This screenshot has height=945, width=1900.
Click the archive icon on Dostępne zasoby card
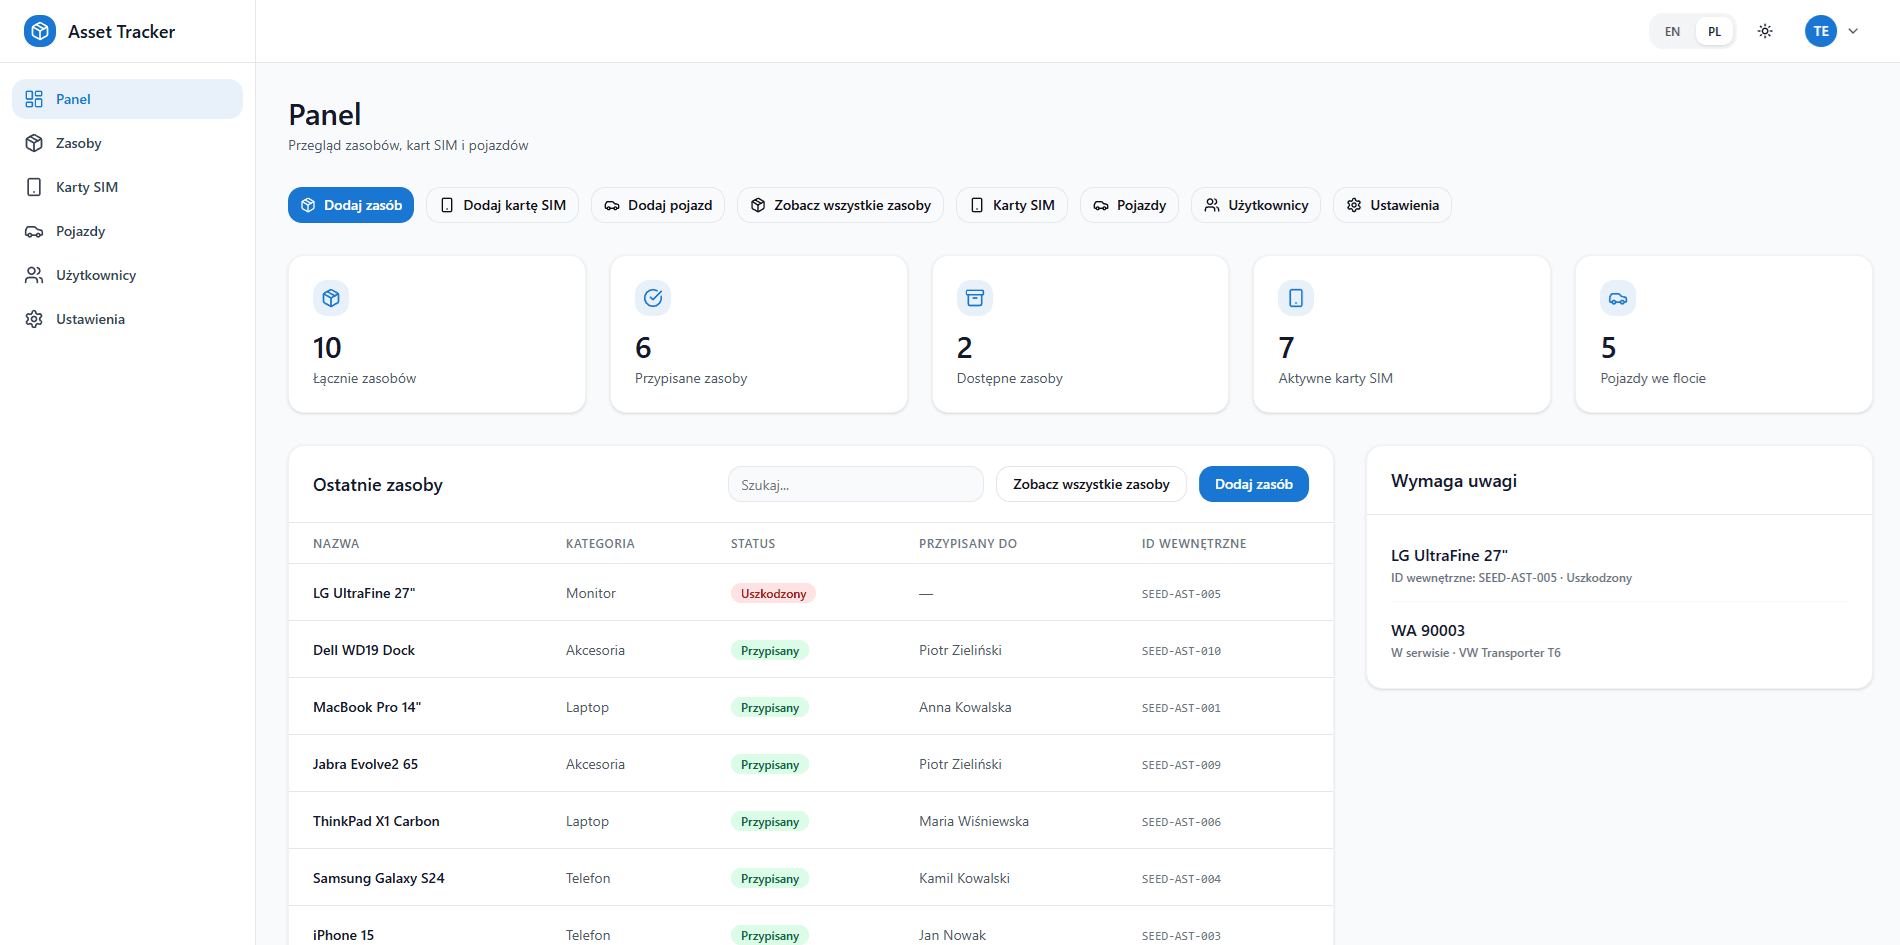coord(975,298)
